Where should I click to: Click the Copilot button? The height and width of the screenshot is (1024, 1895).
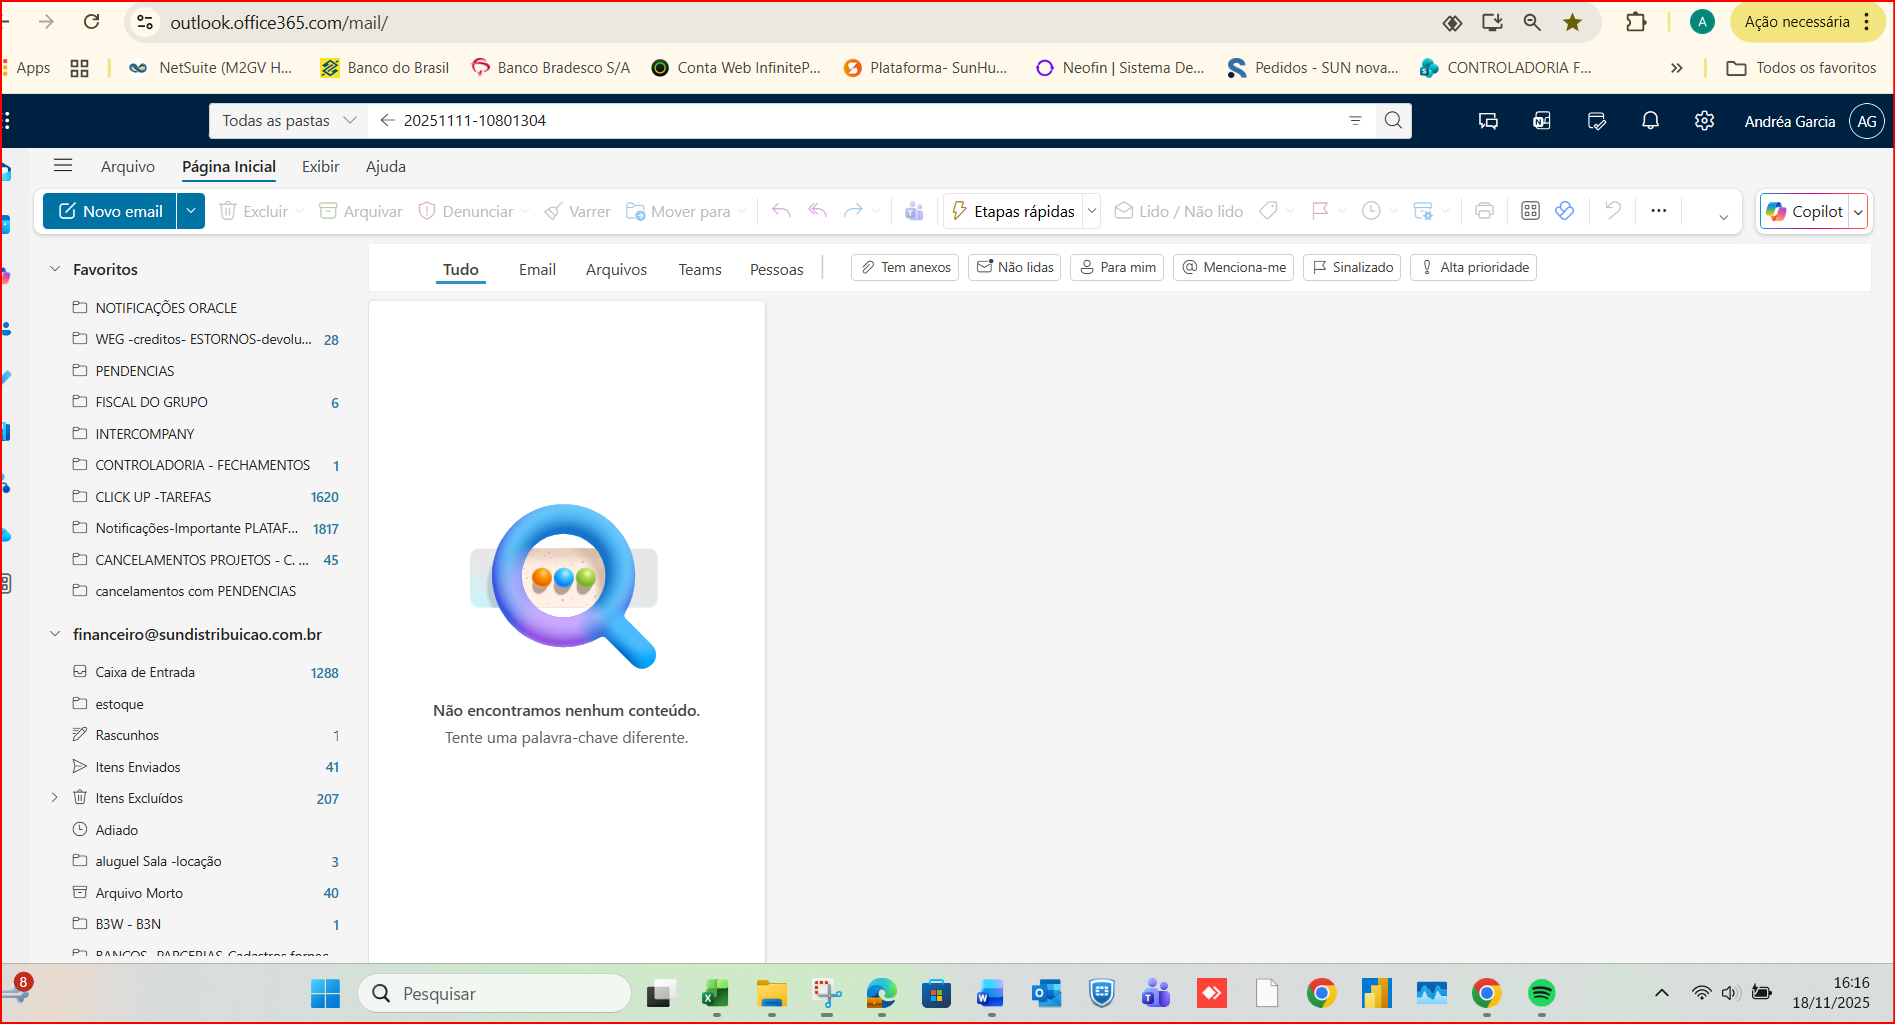point(1805,212)
